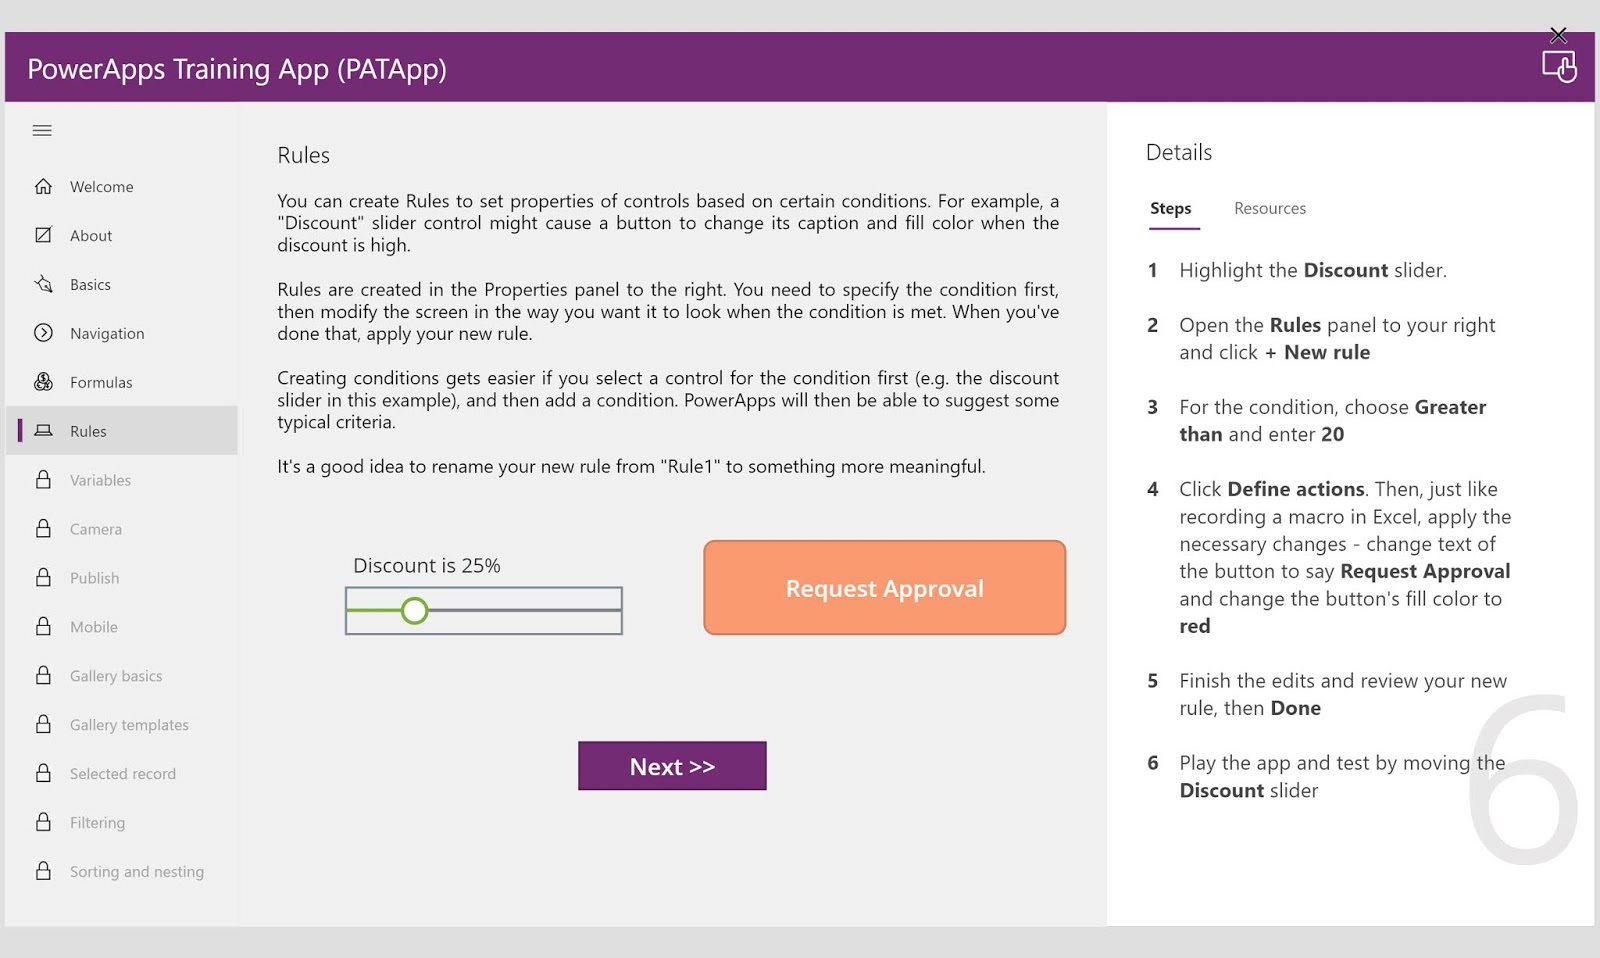Click the lock icon beside Mobile
The height and width of the screenshot is (958, 1600).
pyautogui.click(x=43, y=627)
